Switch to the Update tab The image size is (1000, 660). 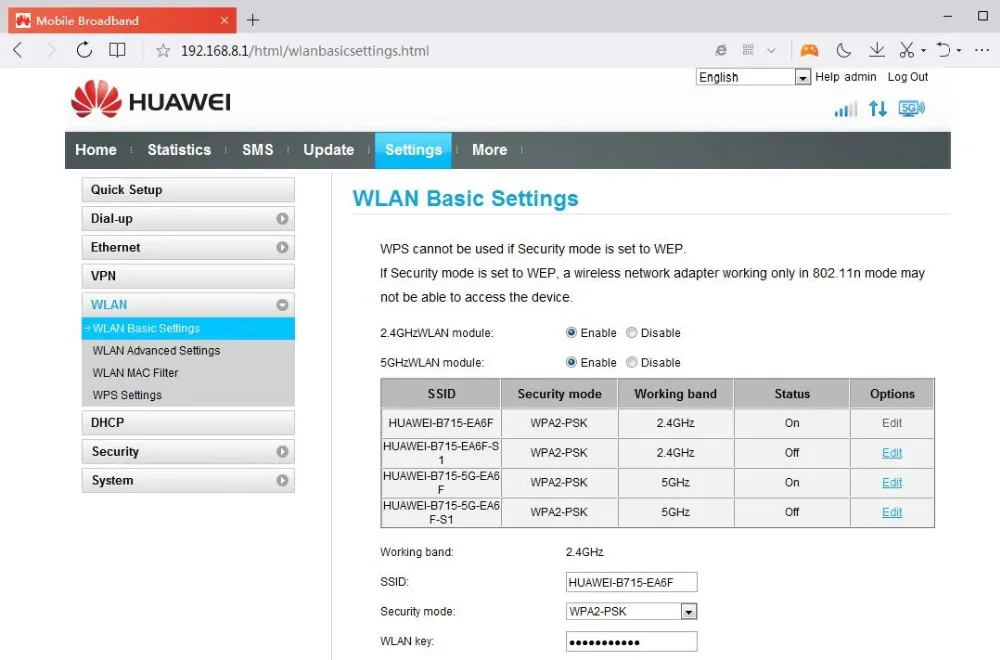[x=328, y=150]
